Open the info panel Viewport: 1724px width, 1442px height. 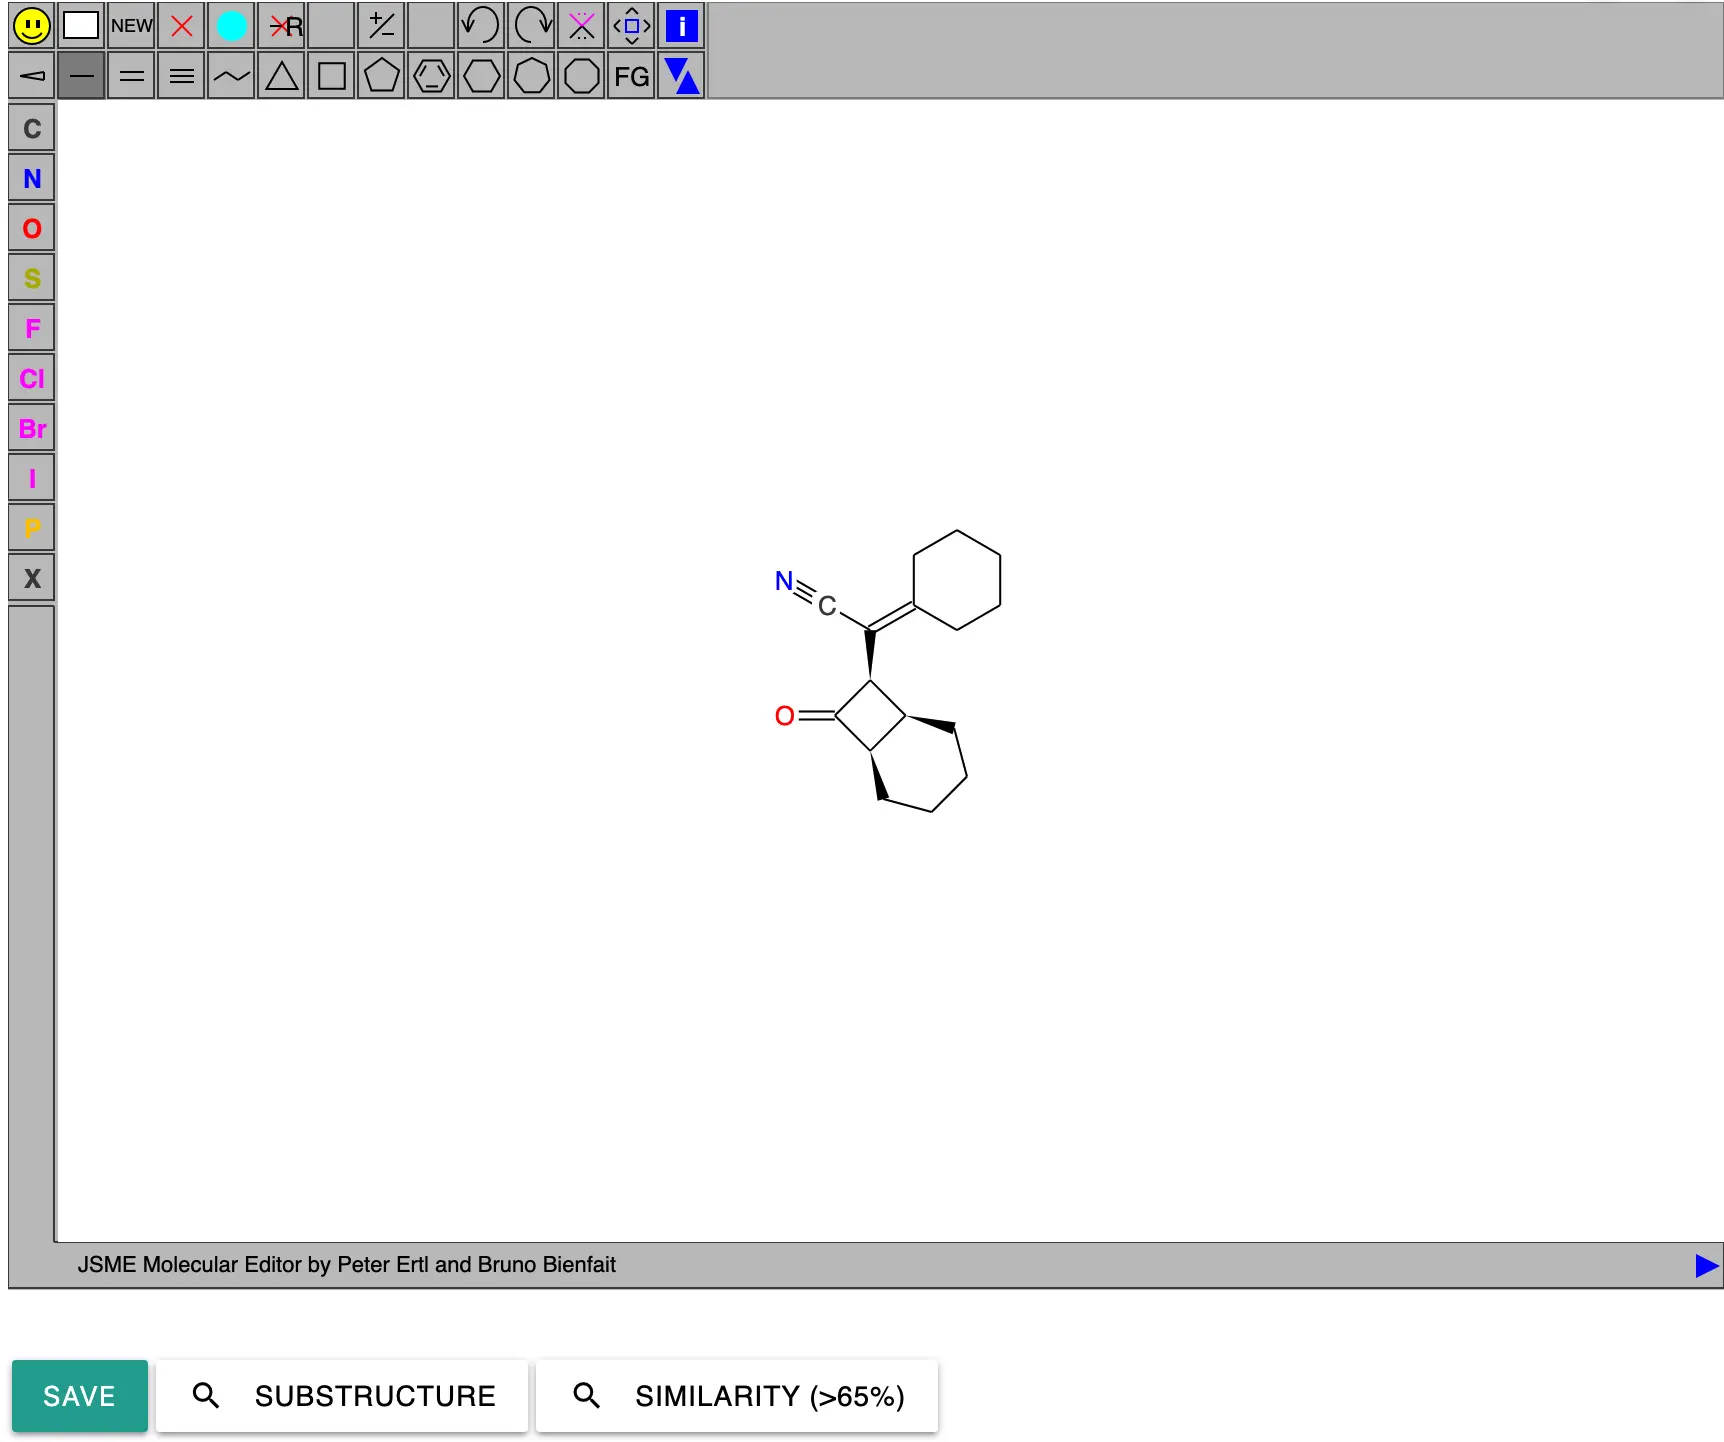[681, 26]
